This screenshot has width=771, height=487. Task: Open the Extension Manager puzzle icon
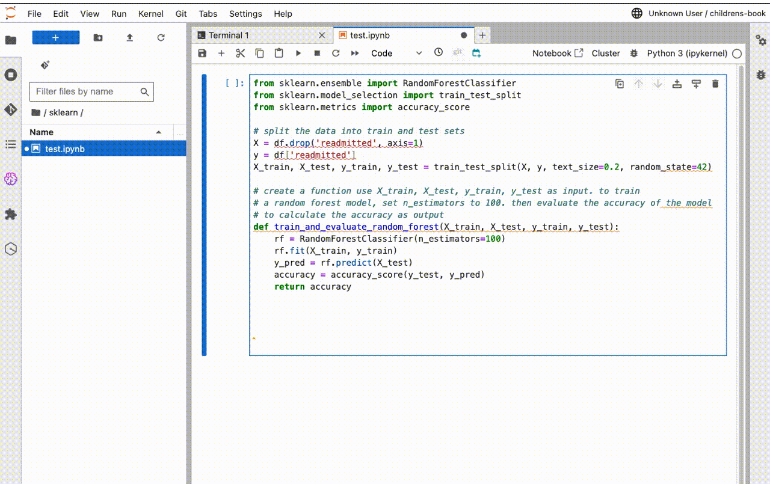(x=10, y=214)
